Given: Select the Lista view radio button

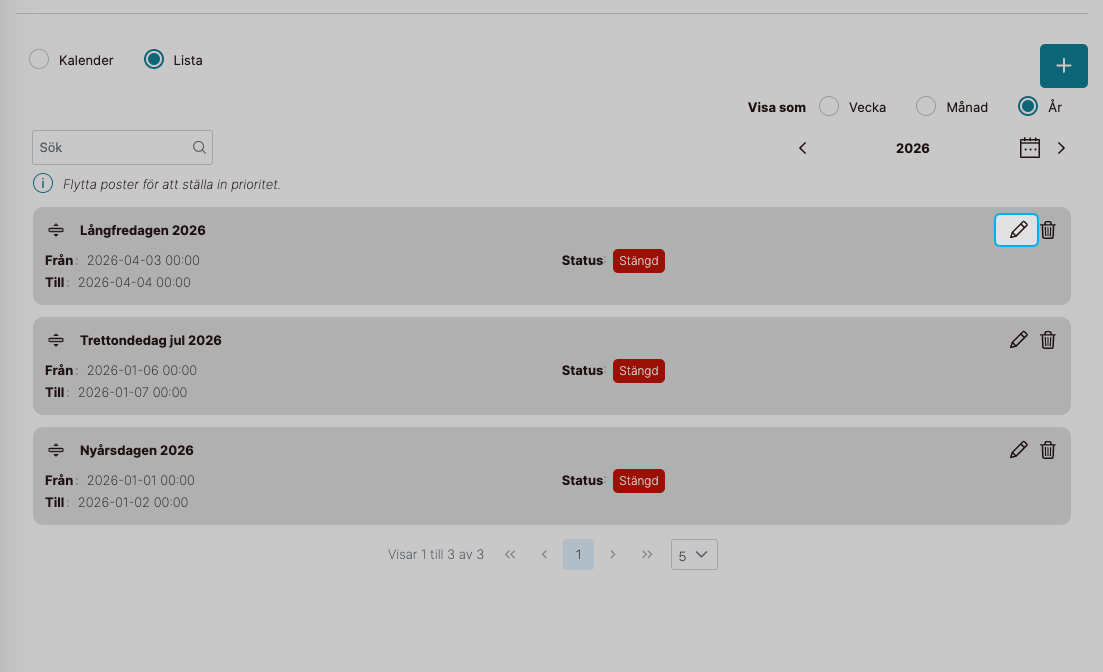Looking at the screenshot, I should pyautogui.click(x=154, y=60).
